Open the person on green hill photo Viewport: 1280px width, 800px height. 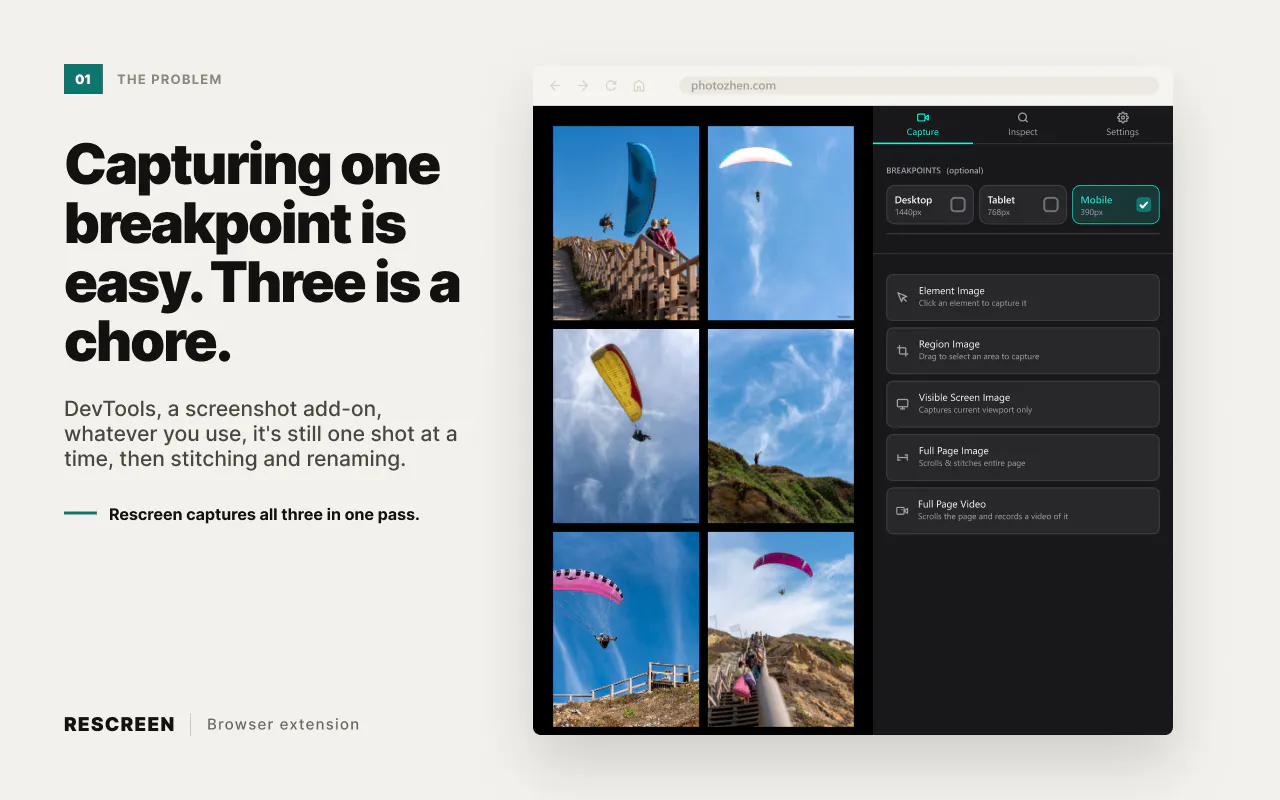click(781, 426)
